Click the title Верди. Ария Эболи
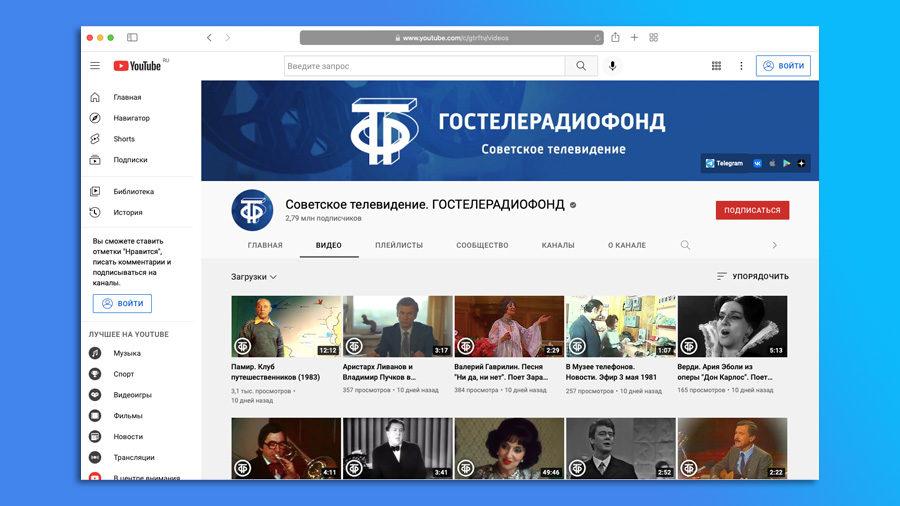This screenshot has width=900, height=506. [725, 372]
